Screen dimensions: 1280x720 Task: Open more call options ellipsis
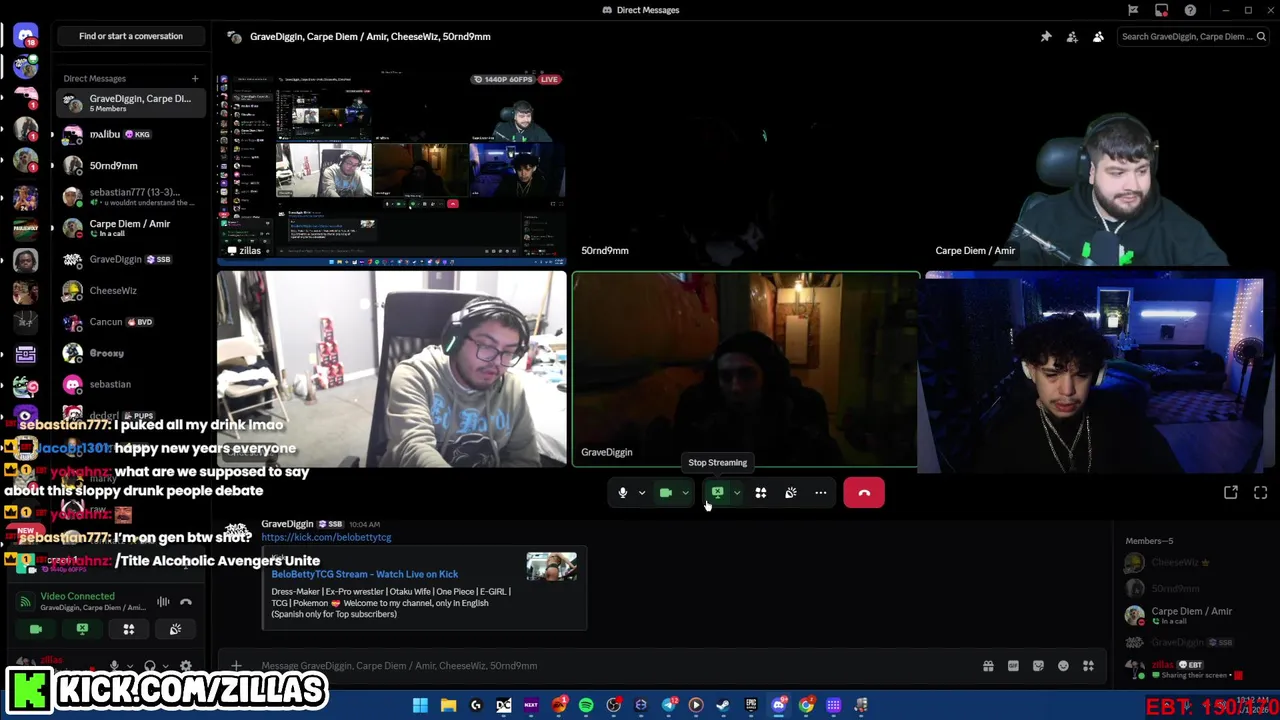tap(821, 493)
